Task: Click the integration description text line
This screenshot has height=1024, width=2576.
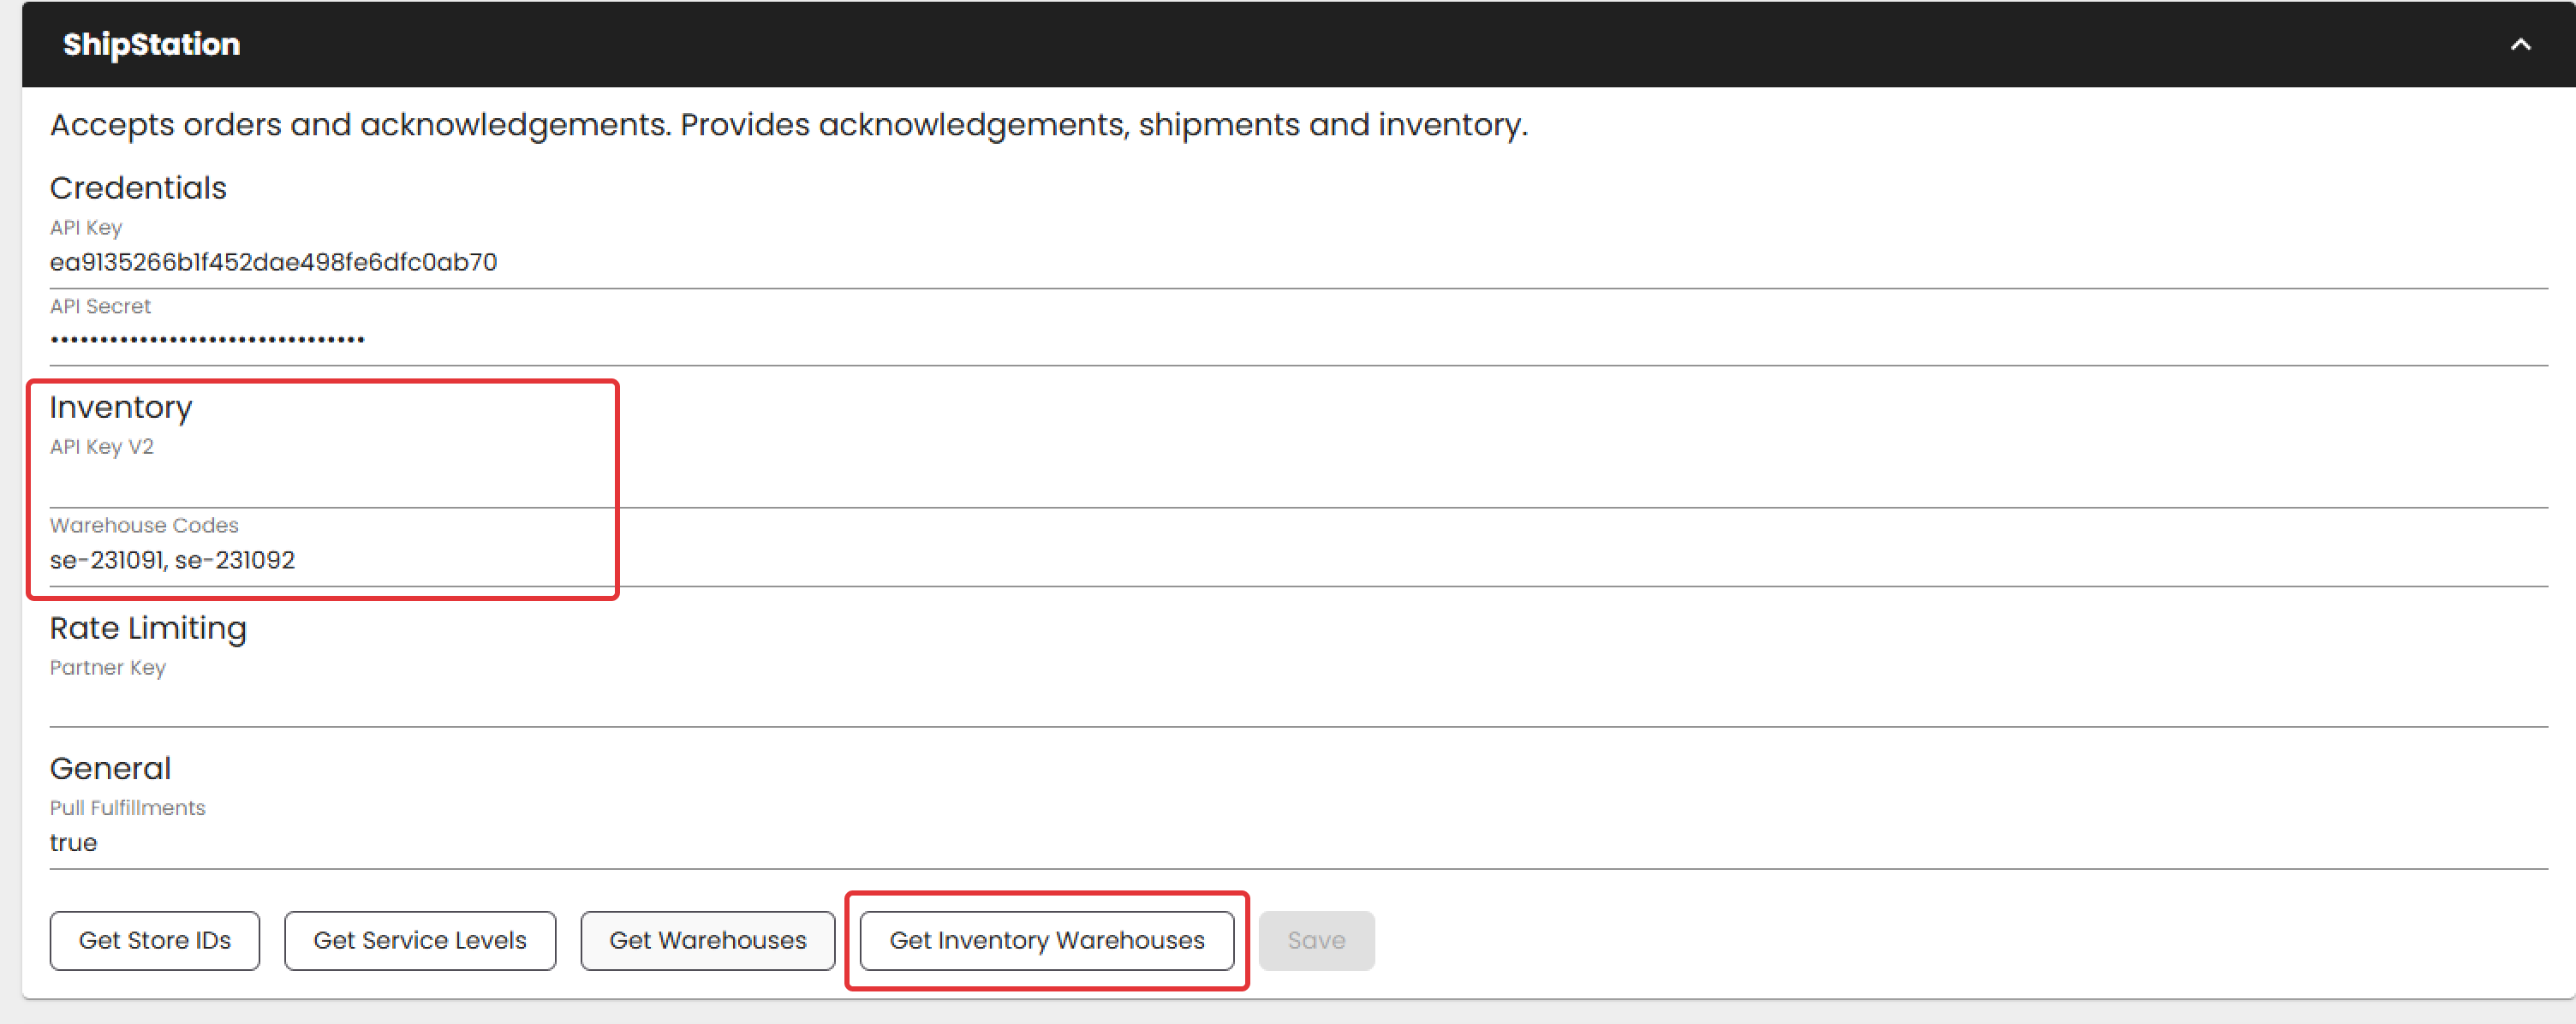Action: (788, 125)
